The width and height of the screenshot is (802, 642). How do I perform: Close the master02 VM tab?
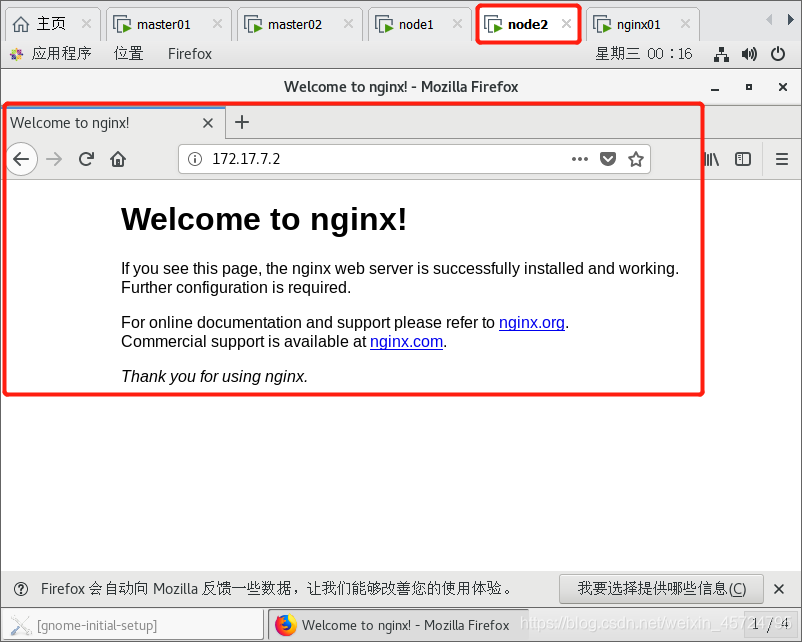[348, 24]
